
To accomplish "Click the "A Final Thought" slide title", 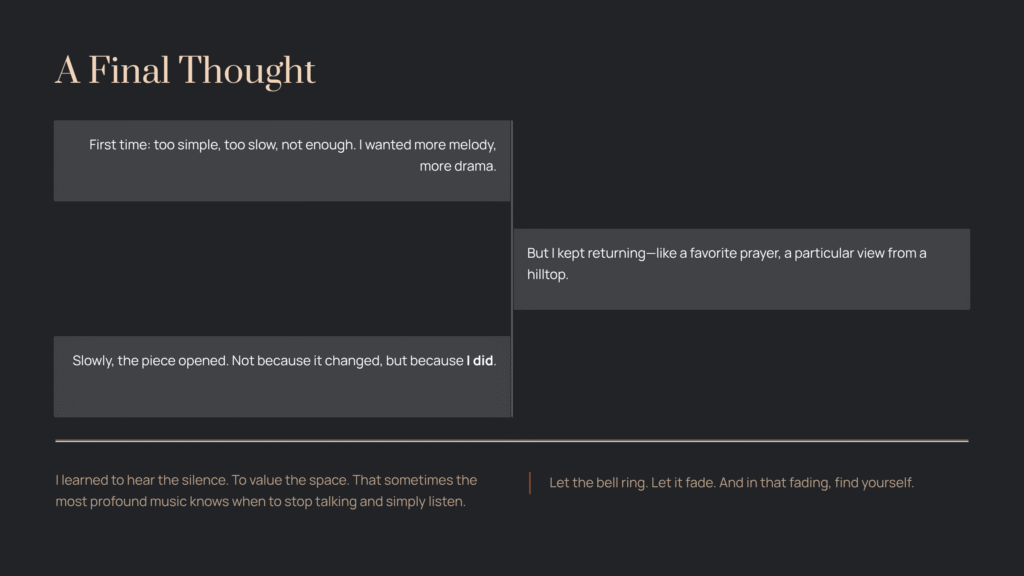I will [185, 71].
